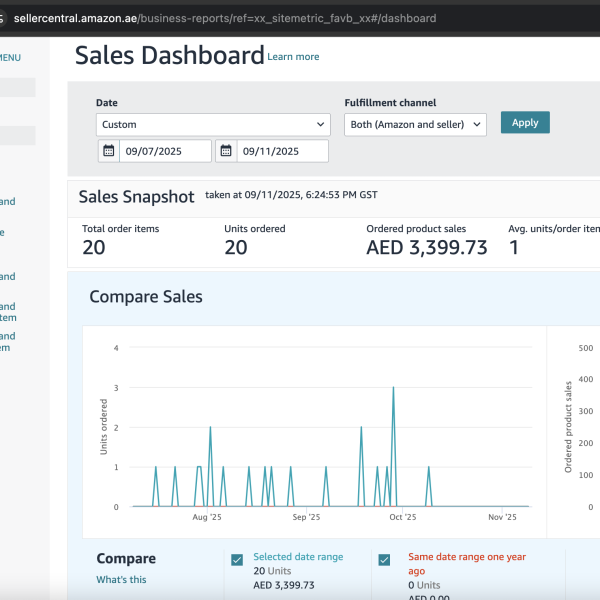The width and height of the screenshot is (600, 600).
Task: Open the Fulfillment channel dropdown
Action: point(415,124)
